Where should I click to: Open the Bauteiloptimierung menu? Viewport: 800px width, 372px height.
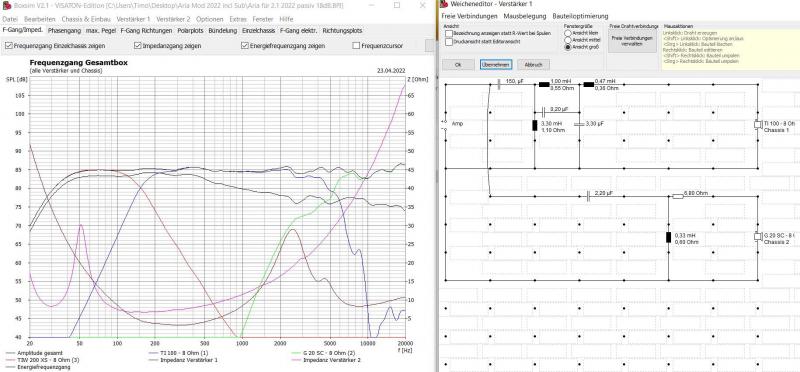580,16
